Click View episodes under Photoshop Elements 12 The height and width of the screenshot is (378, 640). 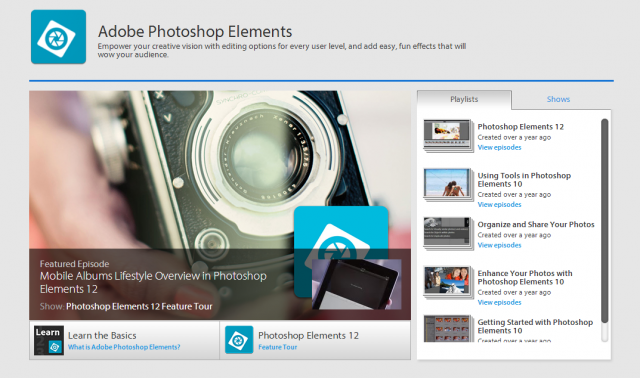[x=499, y=147]
